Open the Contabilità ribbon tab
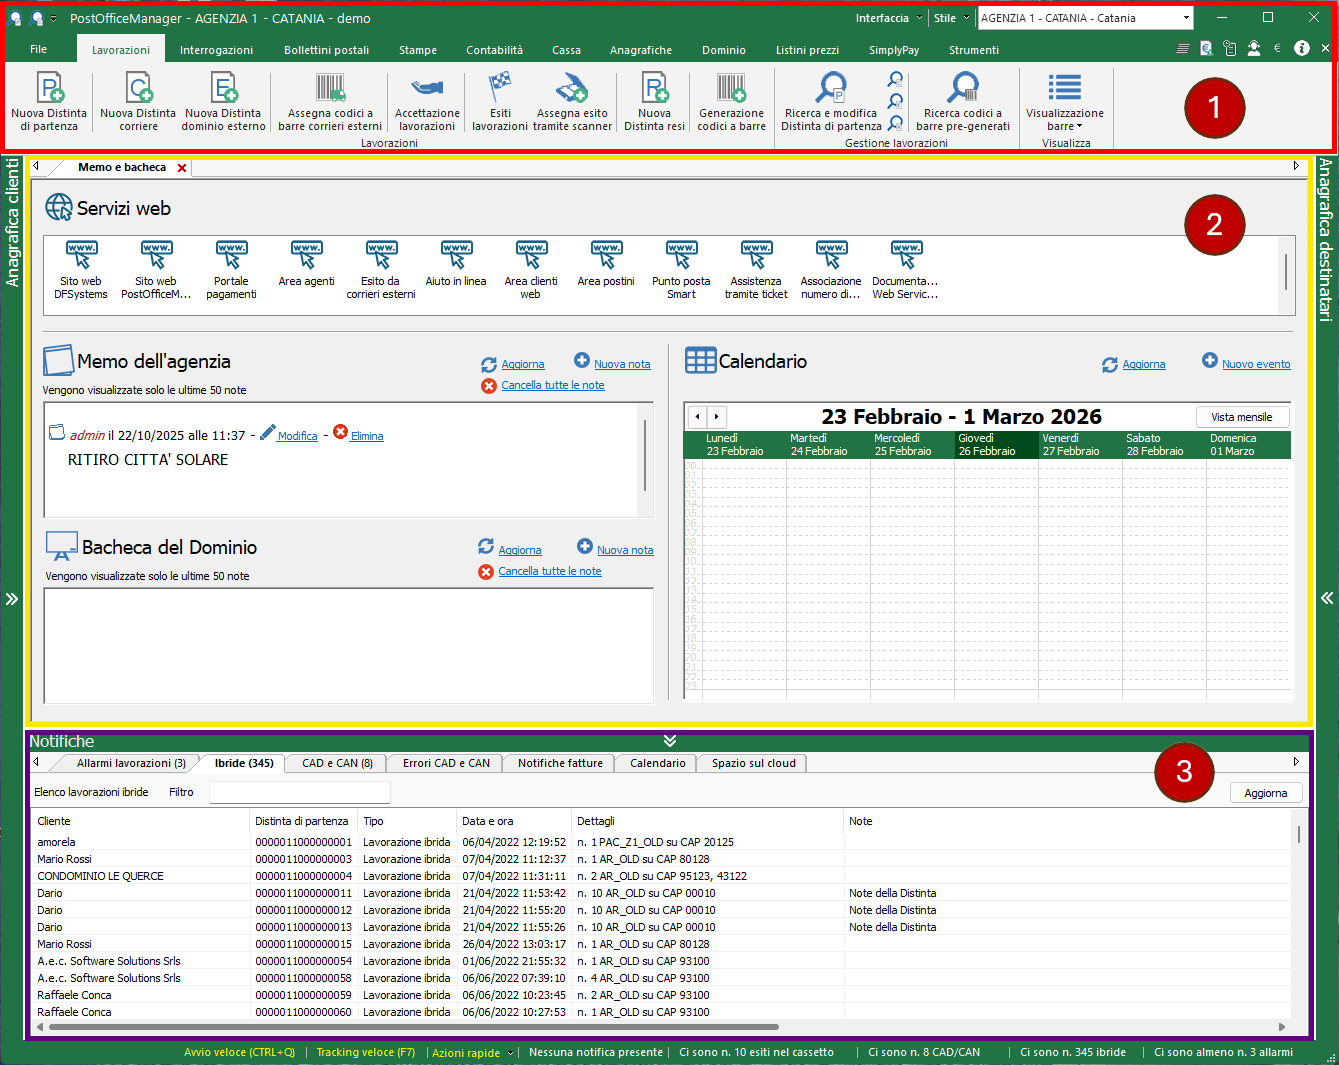1339x1065 pixels. 494,50
